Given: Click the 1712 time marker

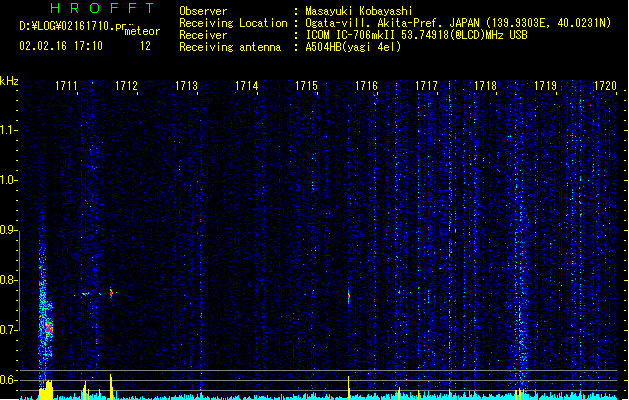Looking at the screenshot, I should pyautogui.click(x=126, y=86).
